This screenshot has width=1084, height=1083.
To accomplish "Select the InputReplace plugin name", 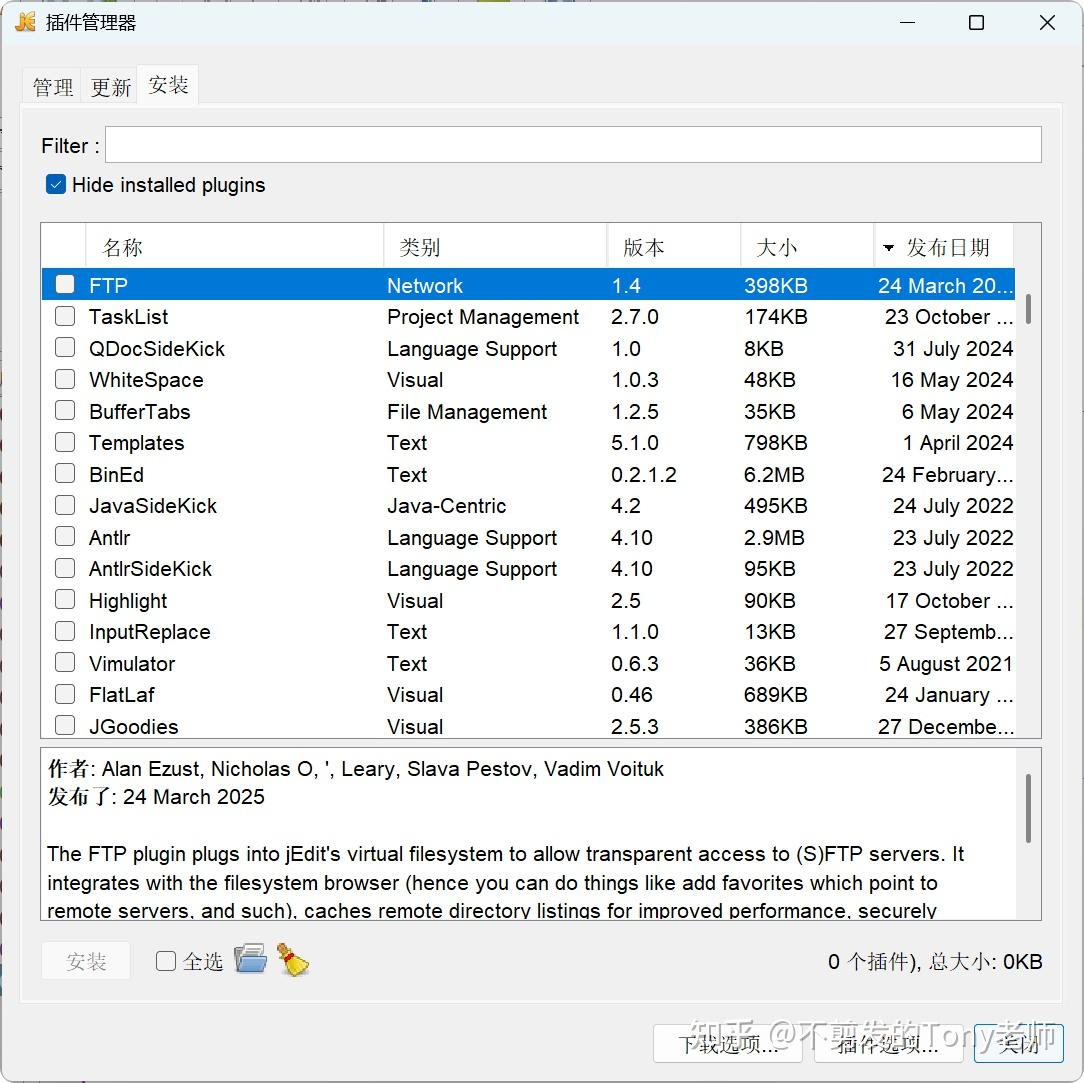I will [150, 631].
